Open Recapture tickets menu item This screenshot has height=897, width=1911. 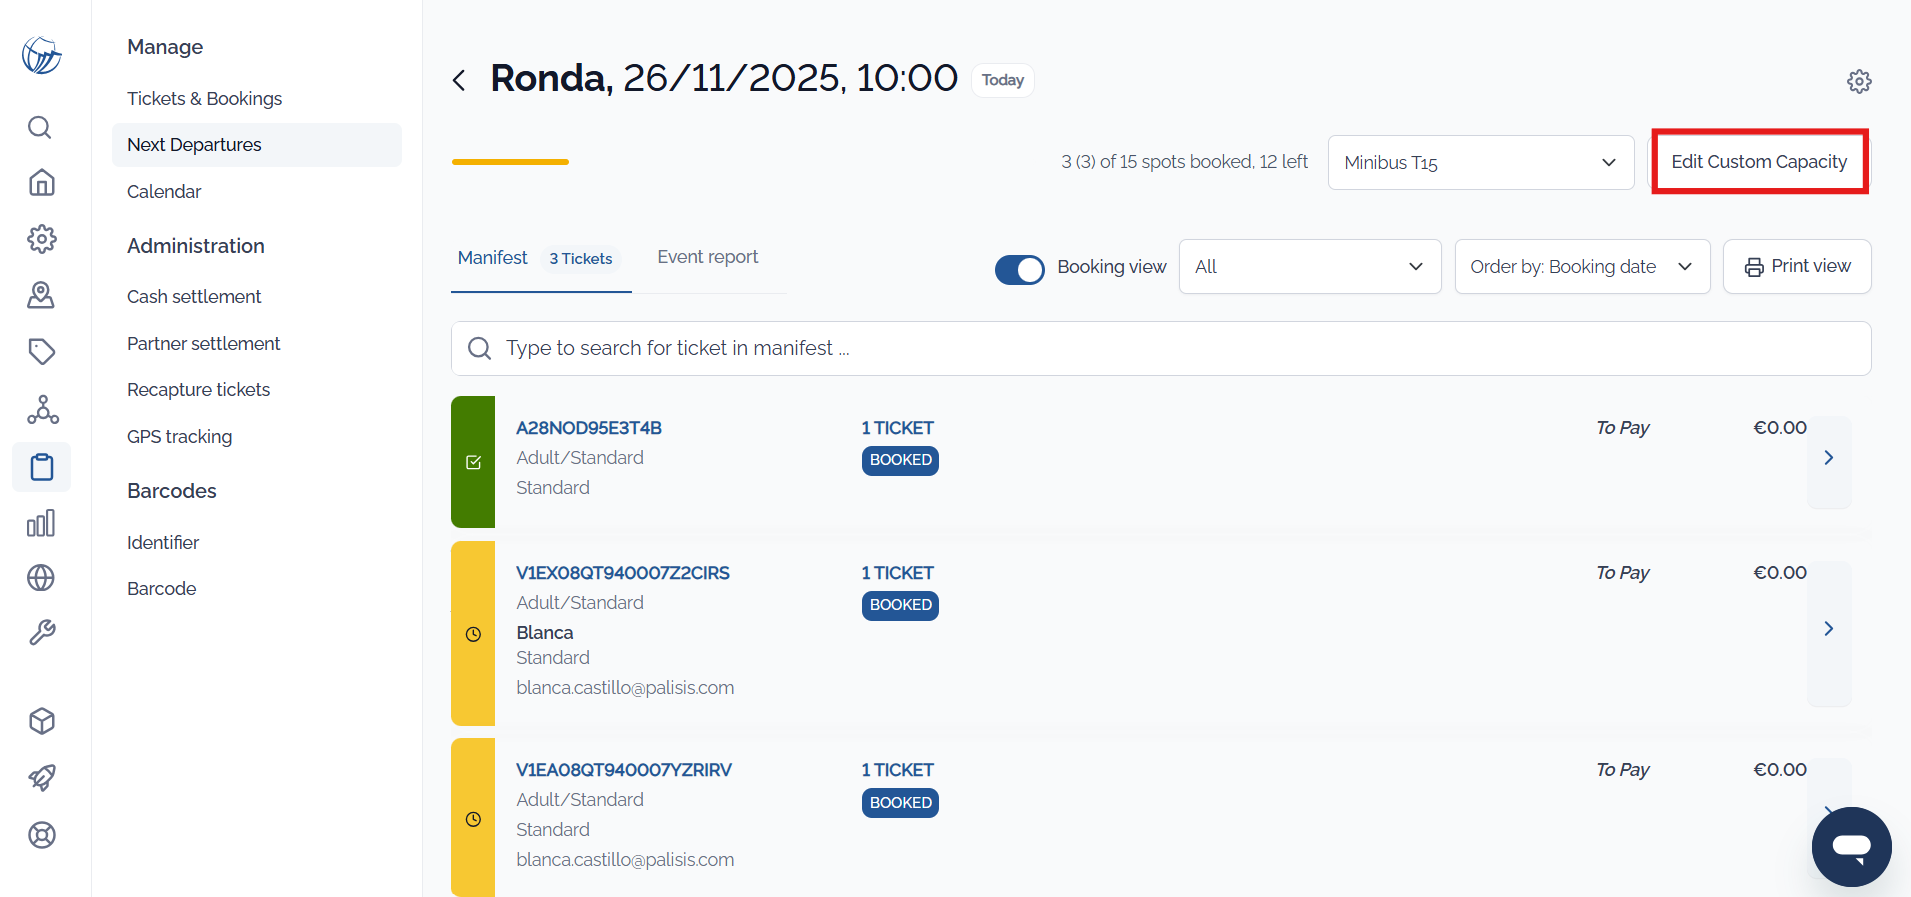199,390
